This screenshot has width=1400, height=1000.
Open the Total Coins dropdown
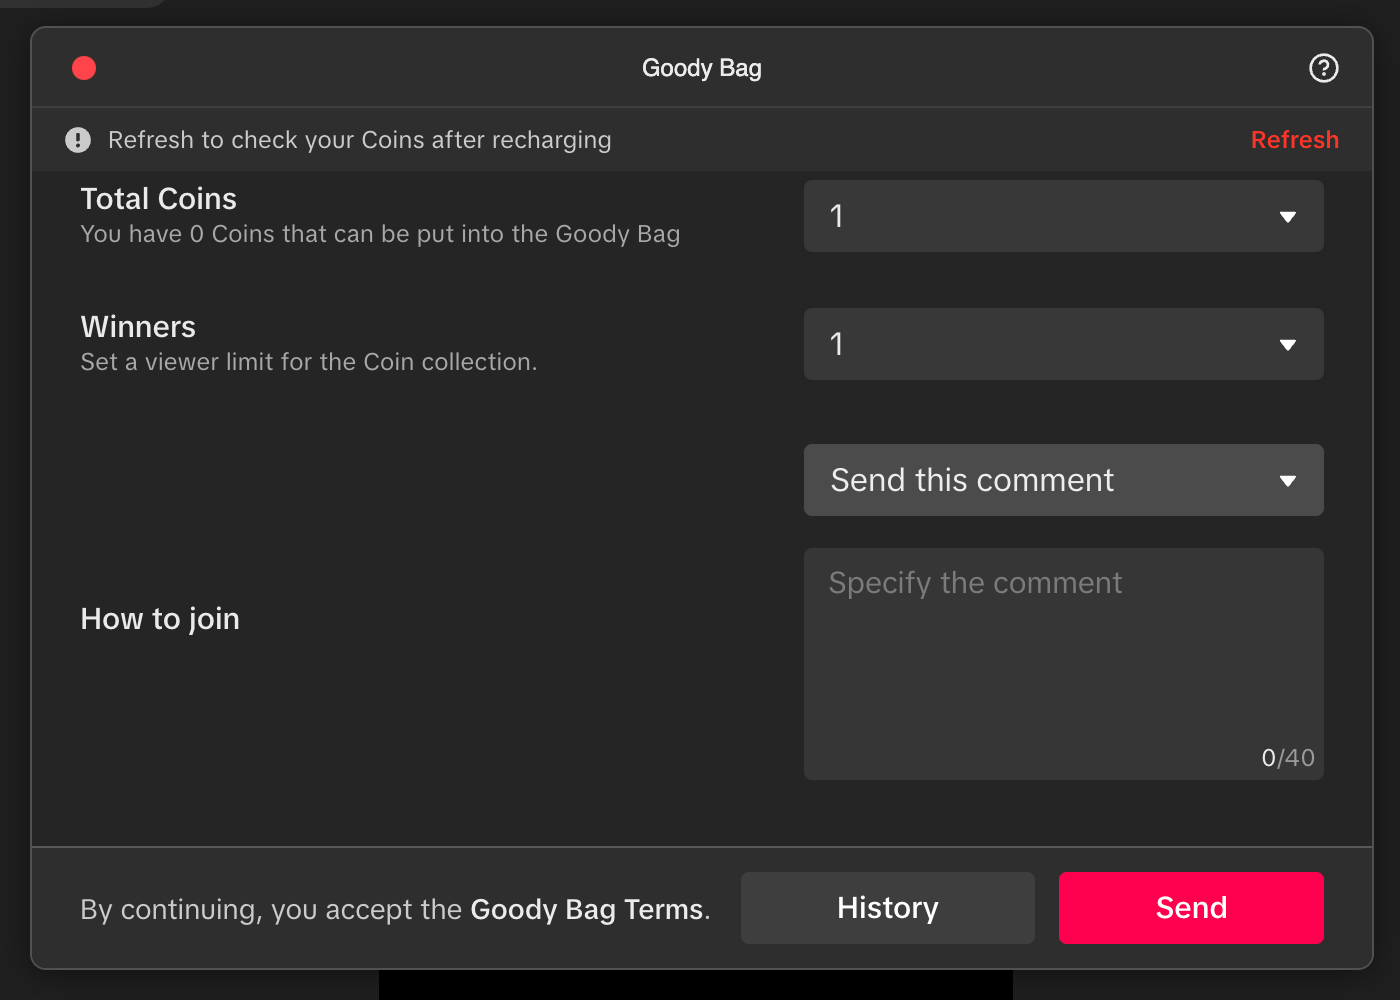[x=1063, y=216]
